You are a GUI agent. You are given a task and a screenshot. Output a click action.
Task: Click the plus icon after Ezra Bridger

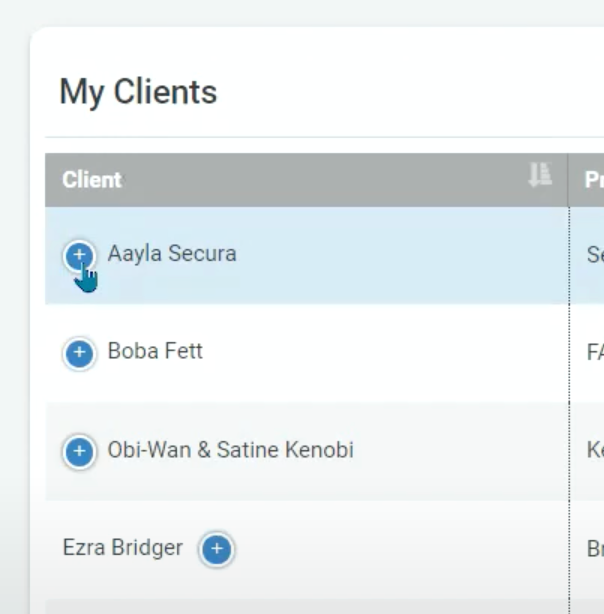point(217,549)
